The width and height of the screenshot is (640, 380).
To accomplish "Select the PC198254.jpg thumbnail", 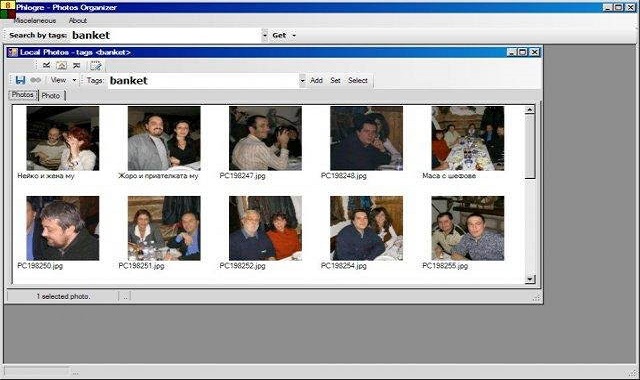I will pyautogui.click(x=367, y=228).
